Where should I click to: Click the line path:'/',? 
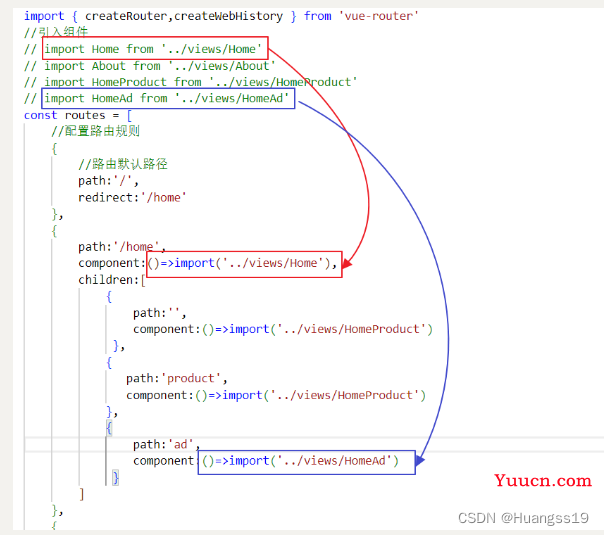(x=108, y=181)
